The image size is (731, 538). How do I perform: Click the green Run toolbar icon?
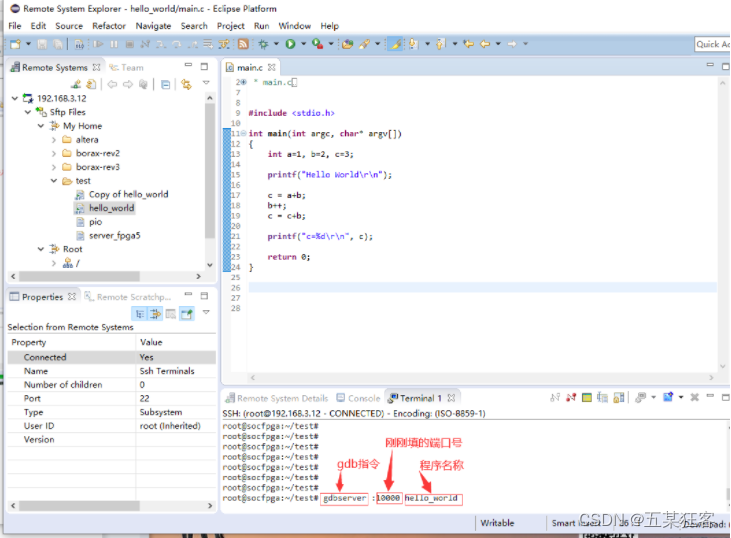click(290, 44)
